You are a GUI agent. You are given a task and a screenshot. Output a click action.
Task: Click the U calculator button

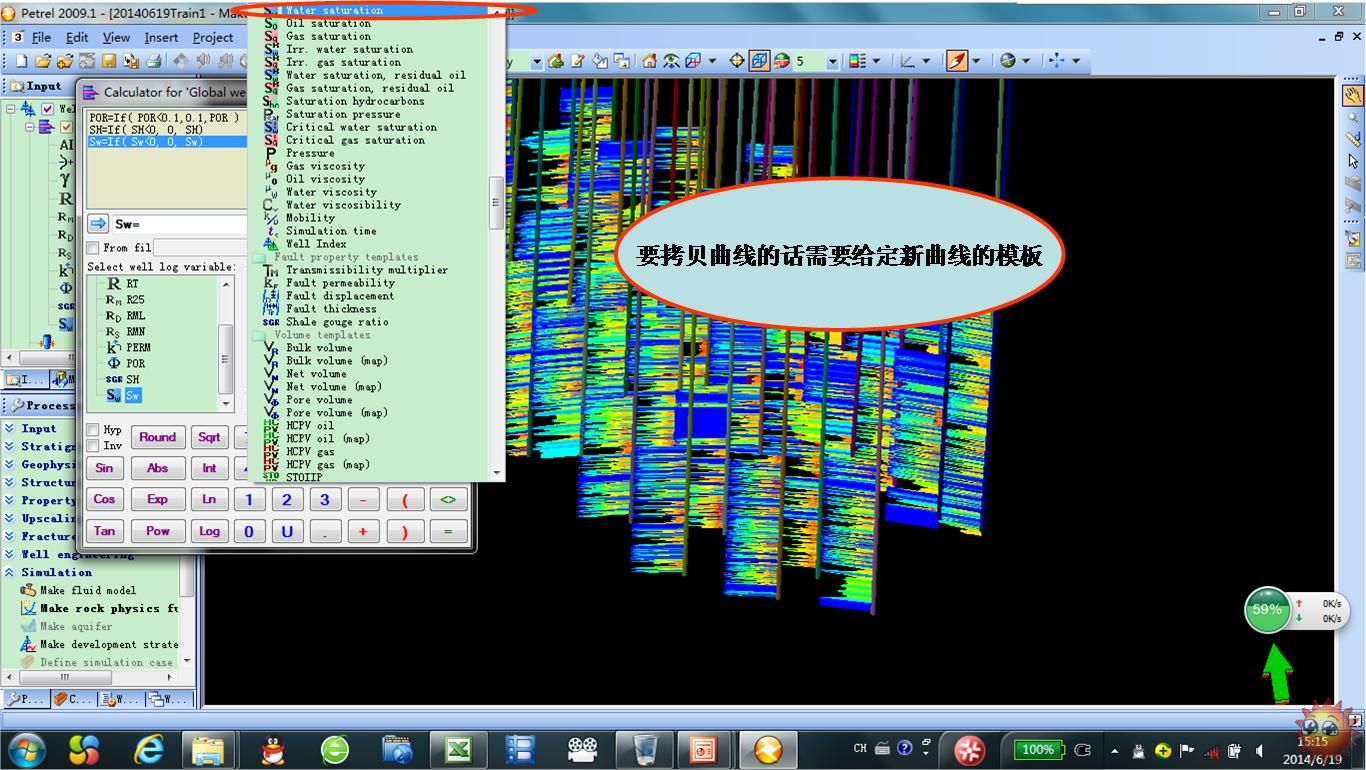pyautogui.click(x=287, y=531)
